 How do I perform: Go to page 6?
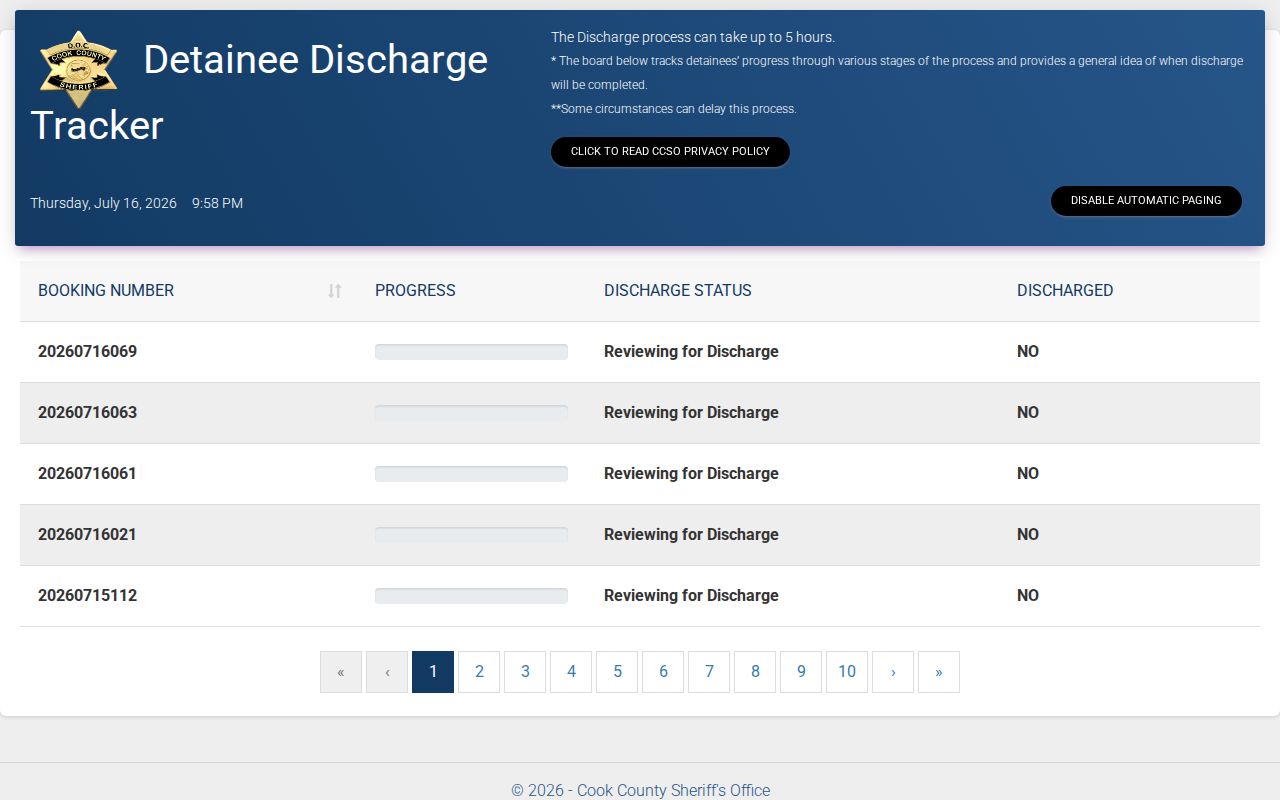pyautogui.click(x=663, y=672)
